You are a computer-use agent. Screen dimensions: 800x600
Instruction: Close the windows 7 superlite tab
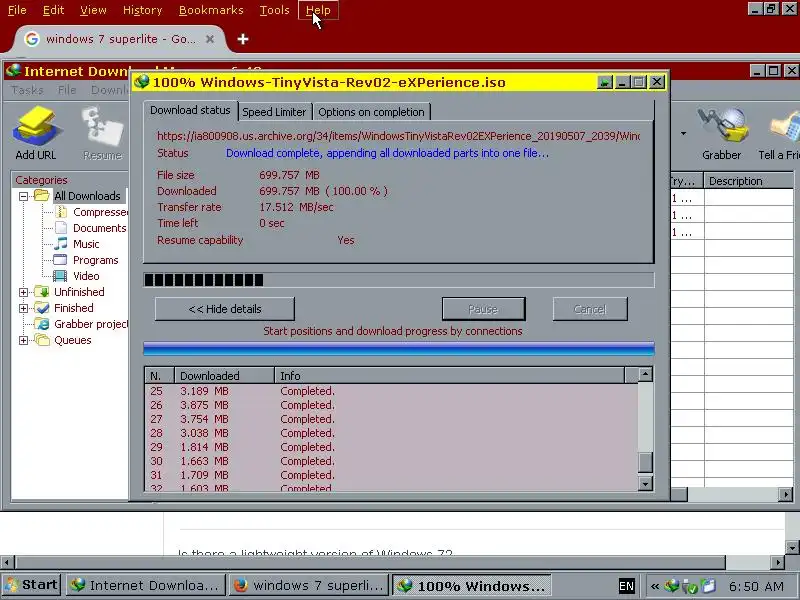click(210, 39)
